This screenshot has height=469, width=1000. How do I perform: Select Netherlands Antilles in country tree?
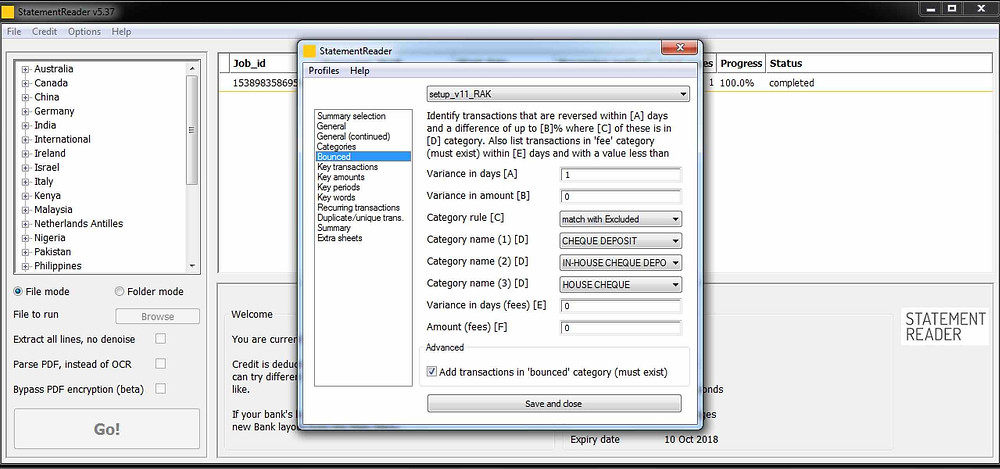(78, 223)
